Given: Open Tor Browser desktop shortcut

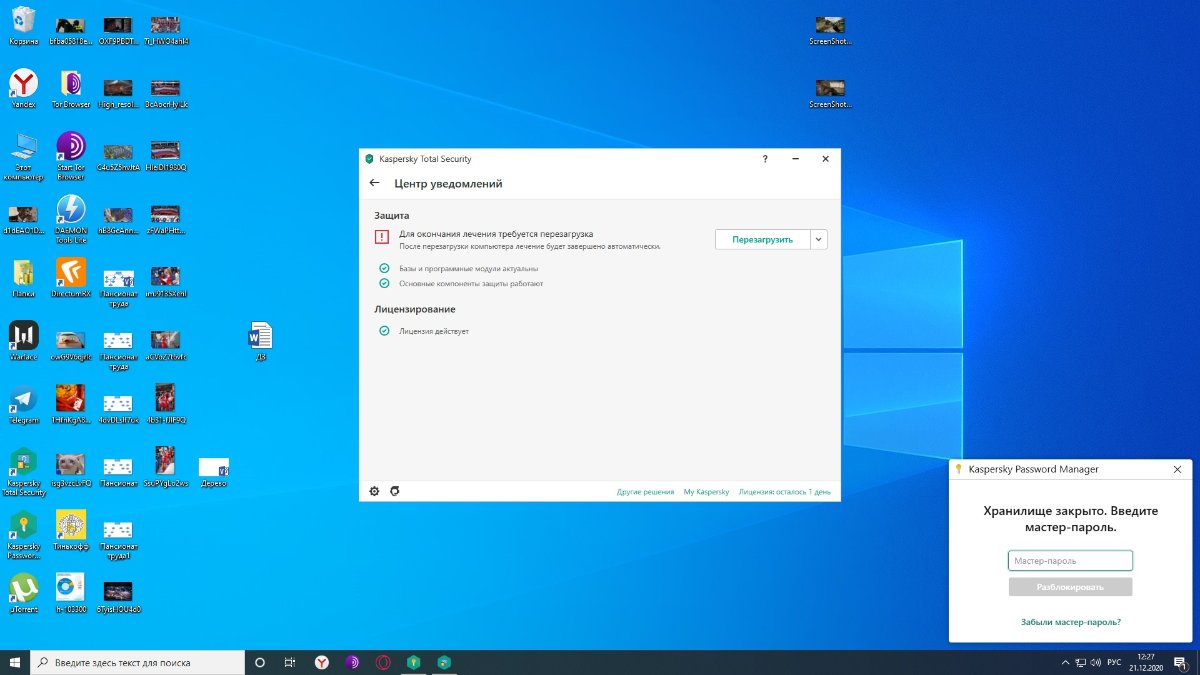Looking at the screenshot, I should (70, 86).
